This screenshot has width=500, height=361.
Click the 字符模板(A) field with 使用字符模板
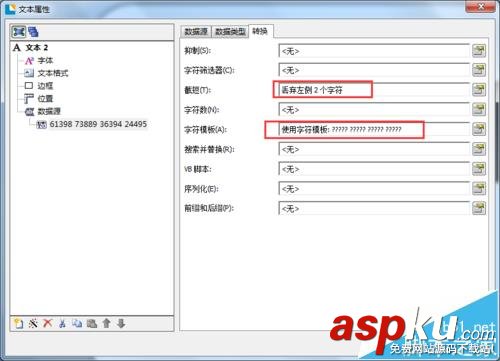pyautogui.click(x=374, y=129)
